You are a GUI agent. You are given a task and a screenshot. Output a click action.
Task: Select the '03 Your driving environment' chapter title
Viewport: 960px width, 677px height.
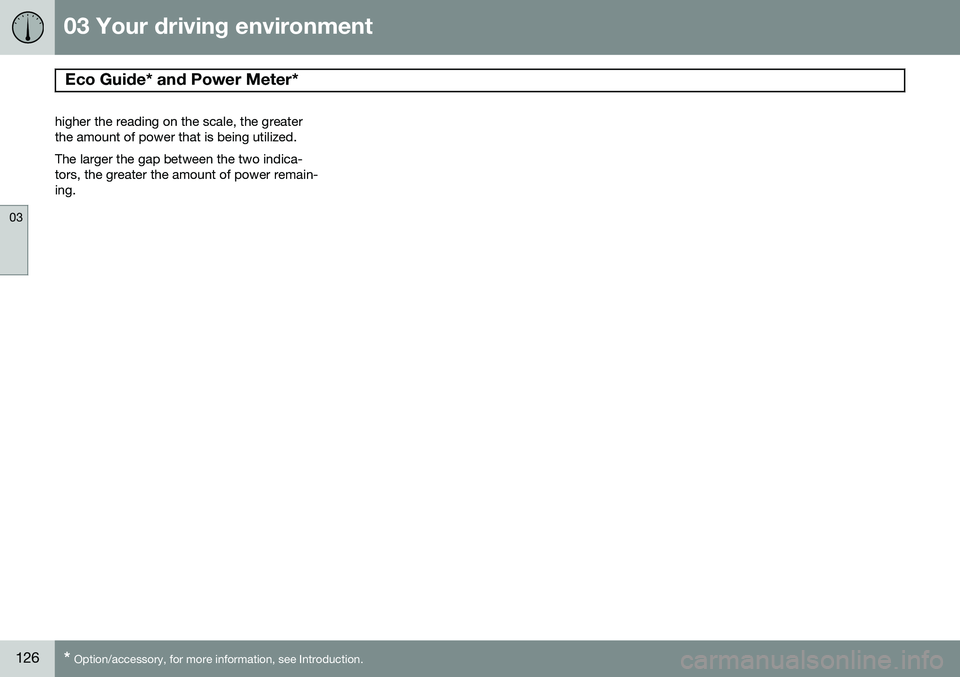click(x=218, y=26)
